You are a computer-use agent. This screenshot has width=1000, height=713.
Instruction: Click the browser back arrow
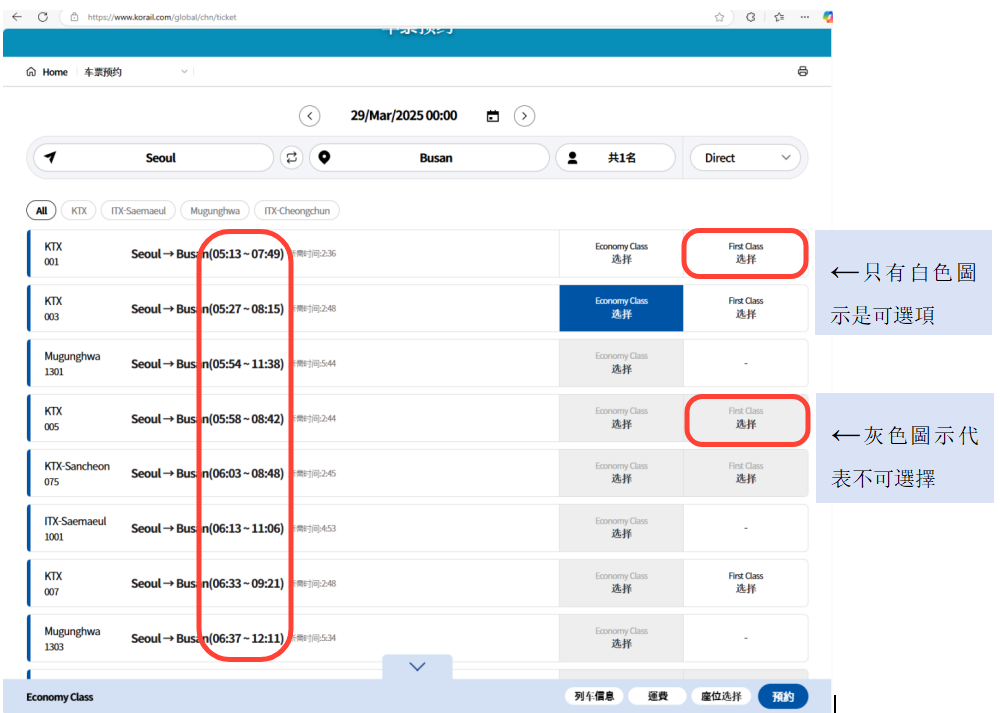[16, 17]
